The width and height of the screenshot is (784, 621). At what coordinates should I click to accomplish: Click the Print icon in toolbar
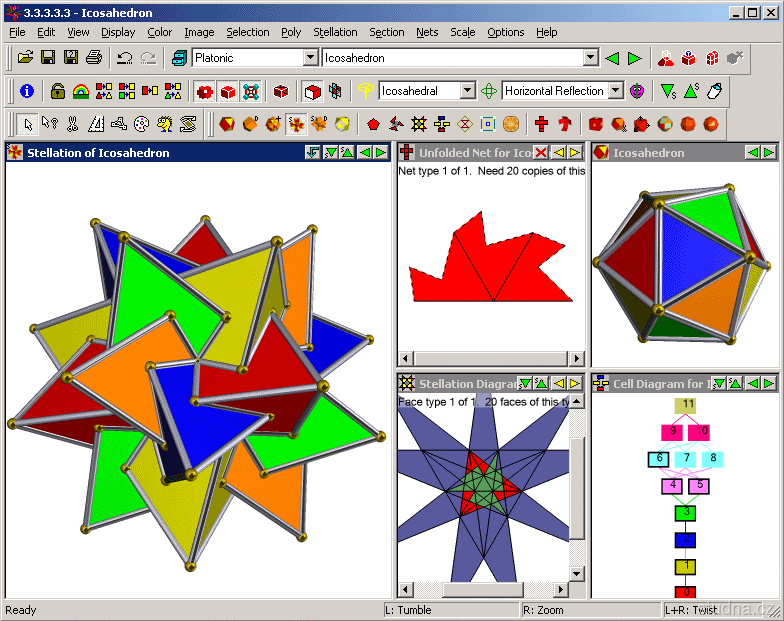[94, 58]
